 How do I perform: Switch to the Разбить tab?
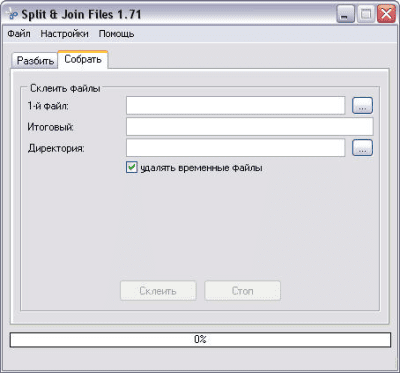35,61
